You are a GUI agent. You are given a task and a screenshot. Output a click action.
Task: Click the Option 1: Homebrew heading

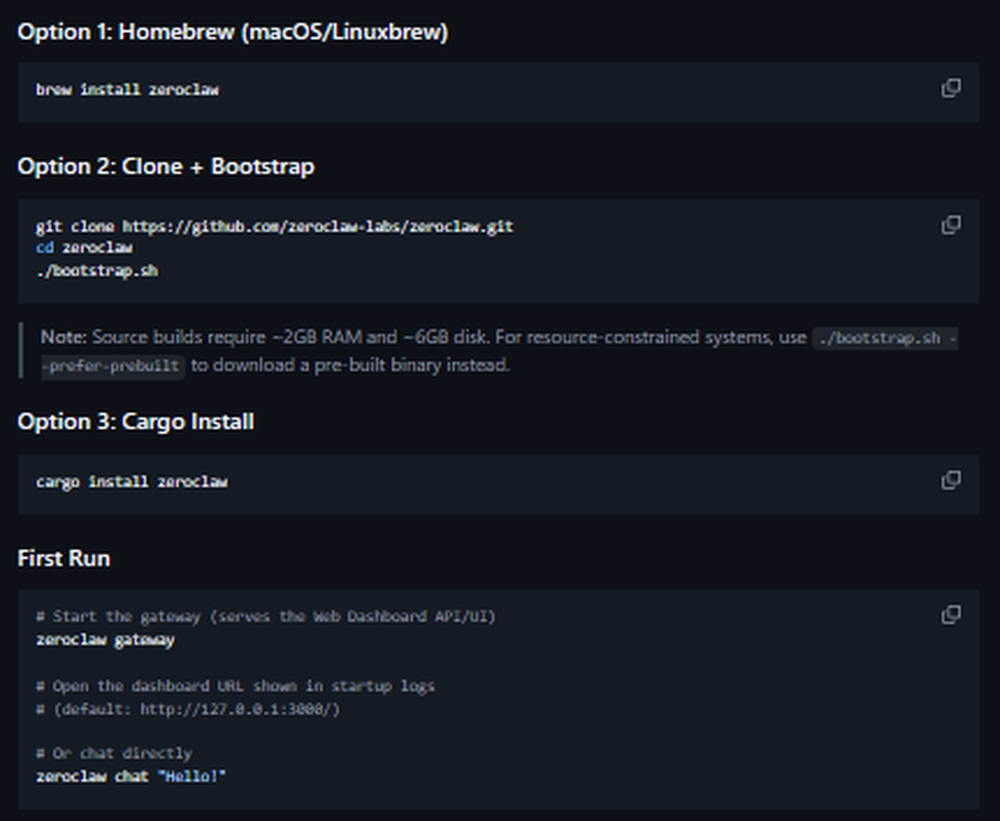232,31
